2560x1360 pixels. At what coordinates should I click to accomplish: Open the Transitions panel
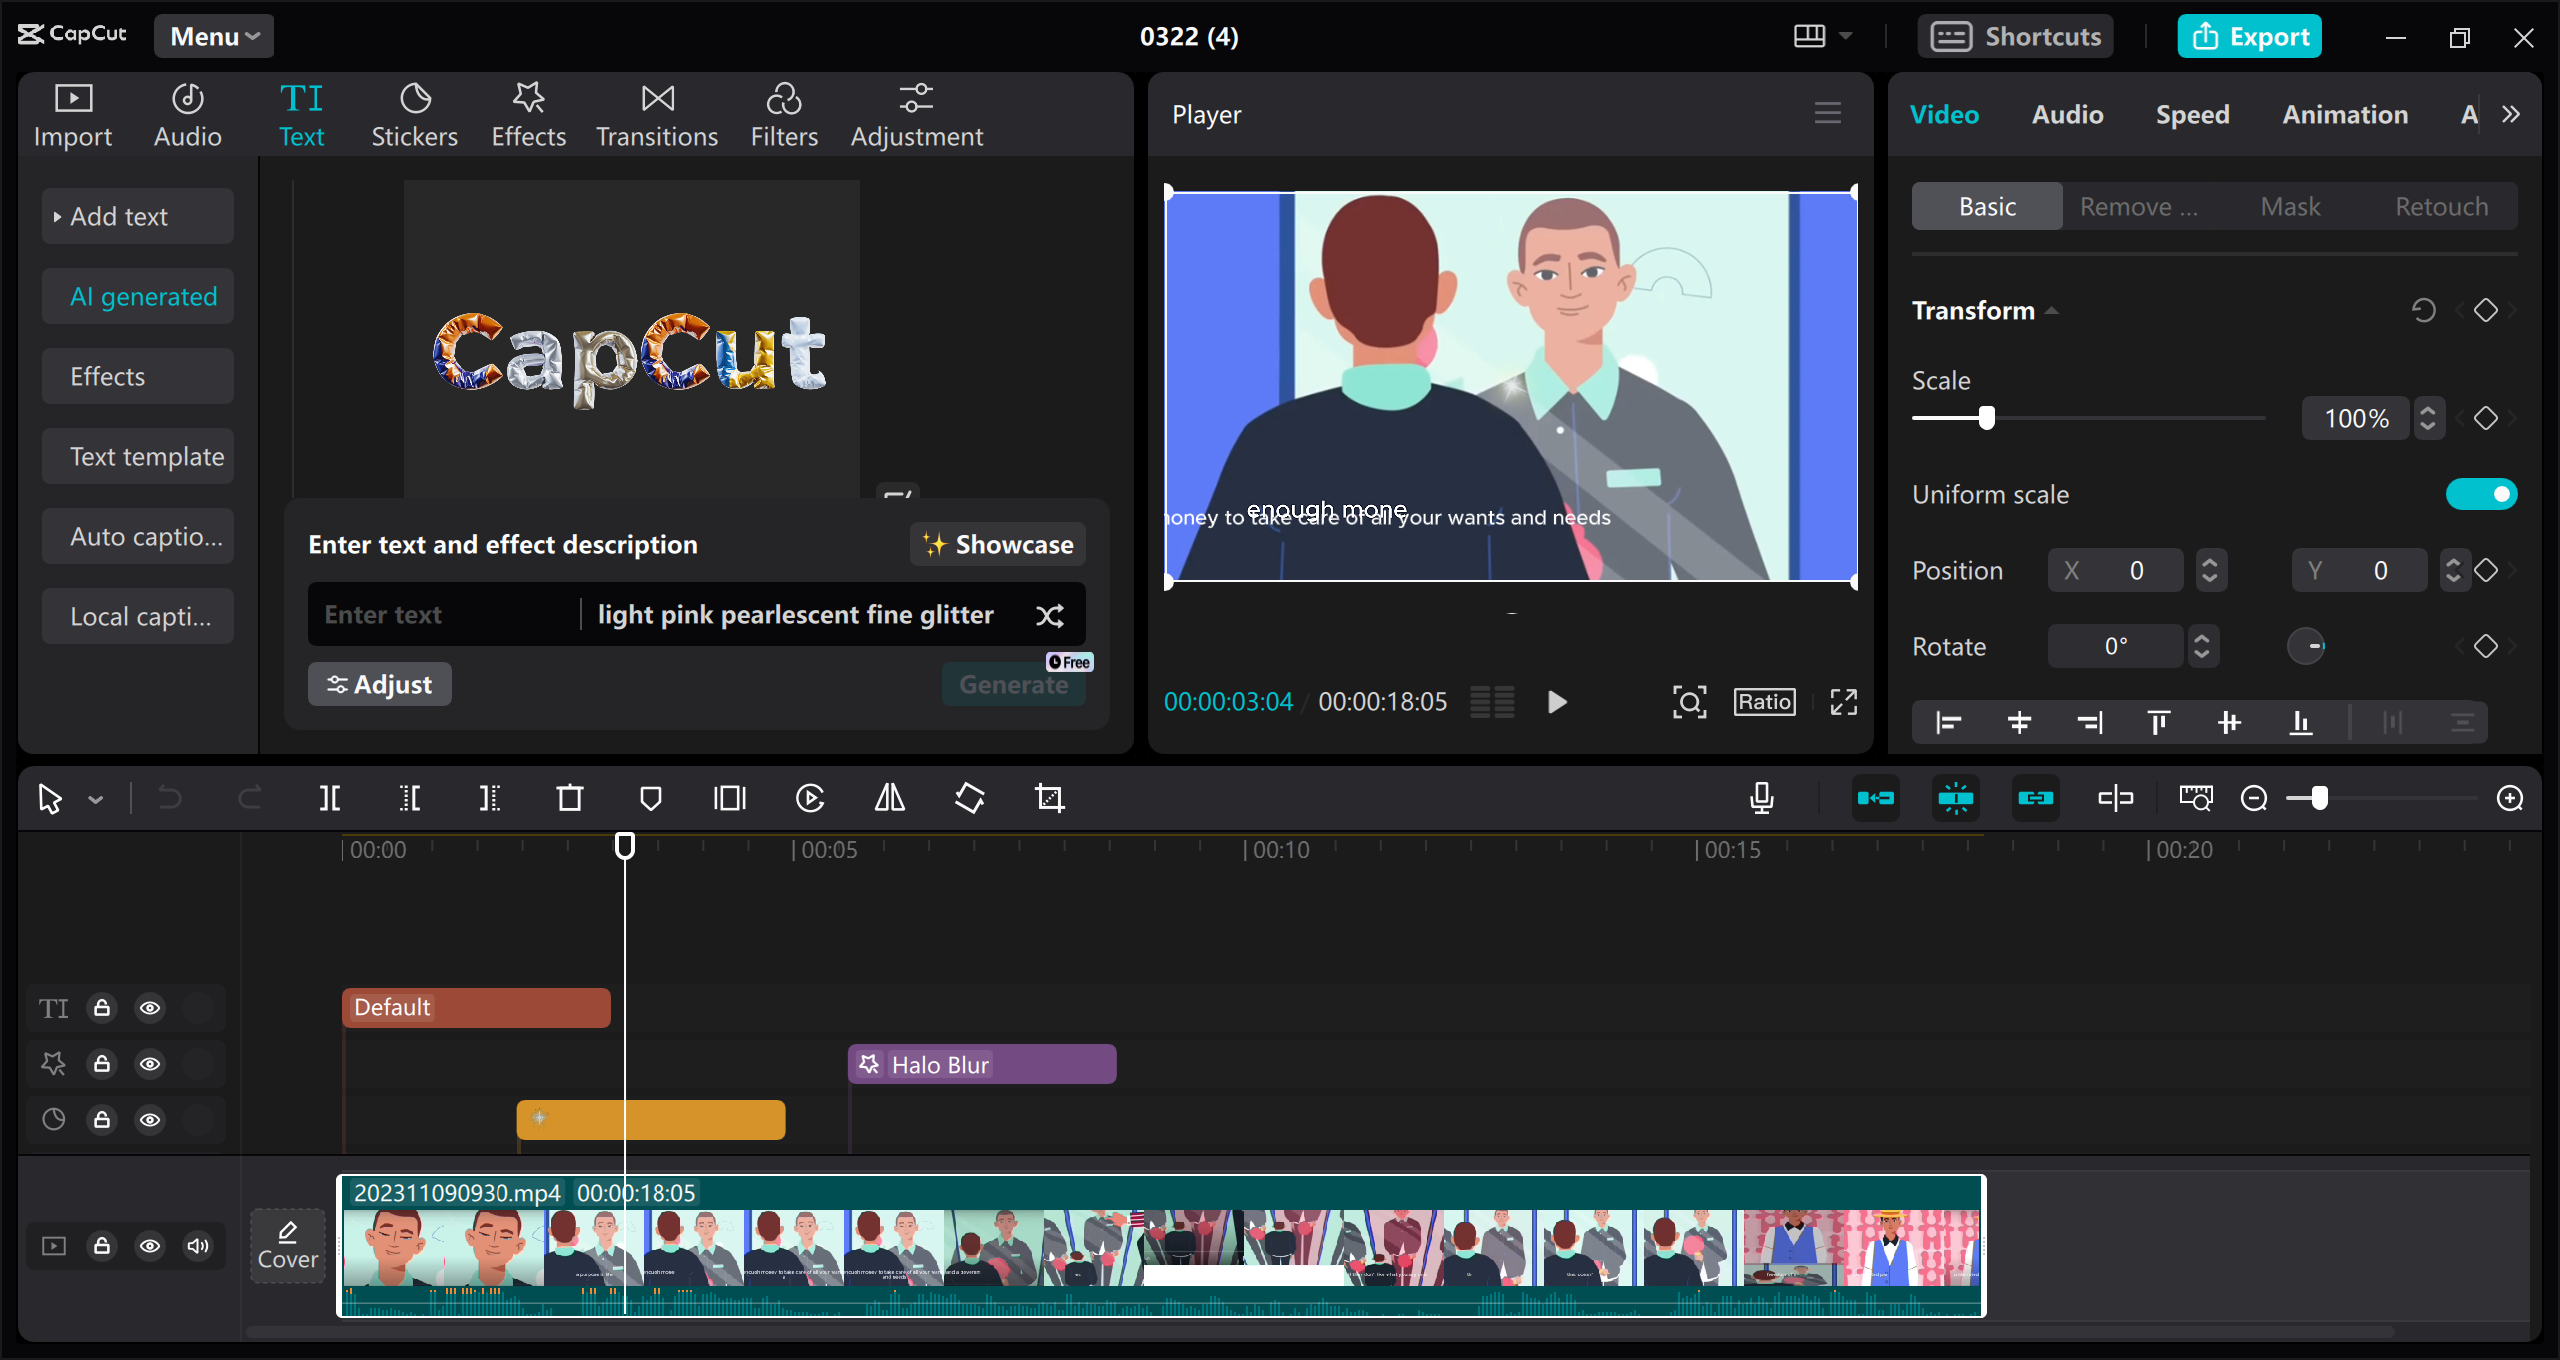pos(656,112)
